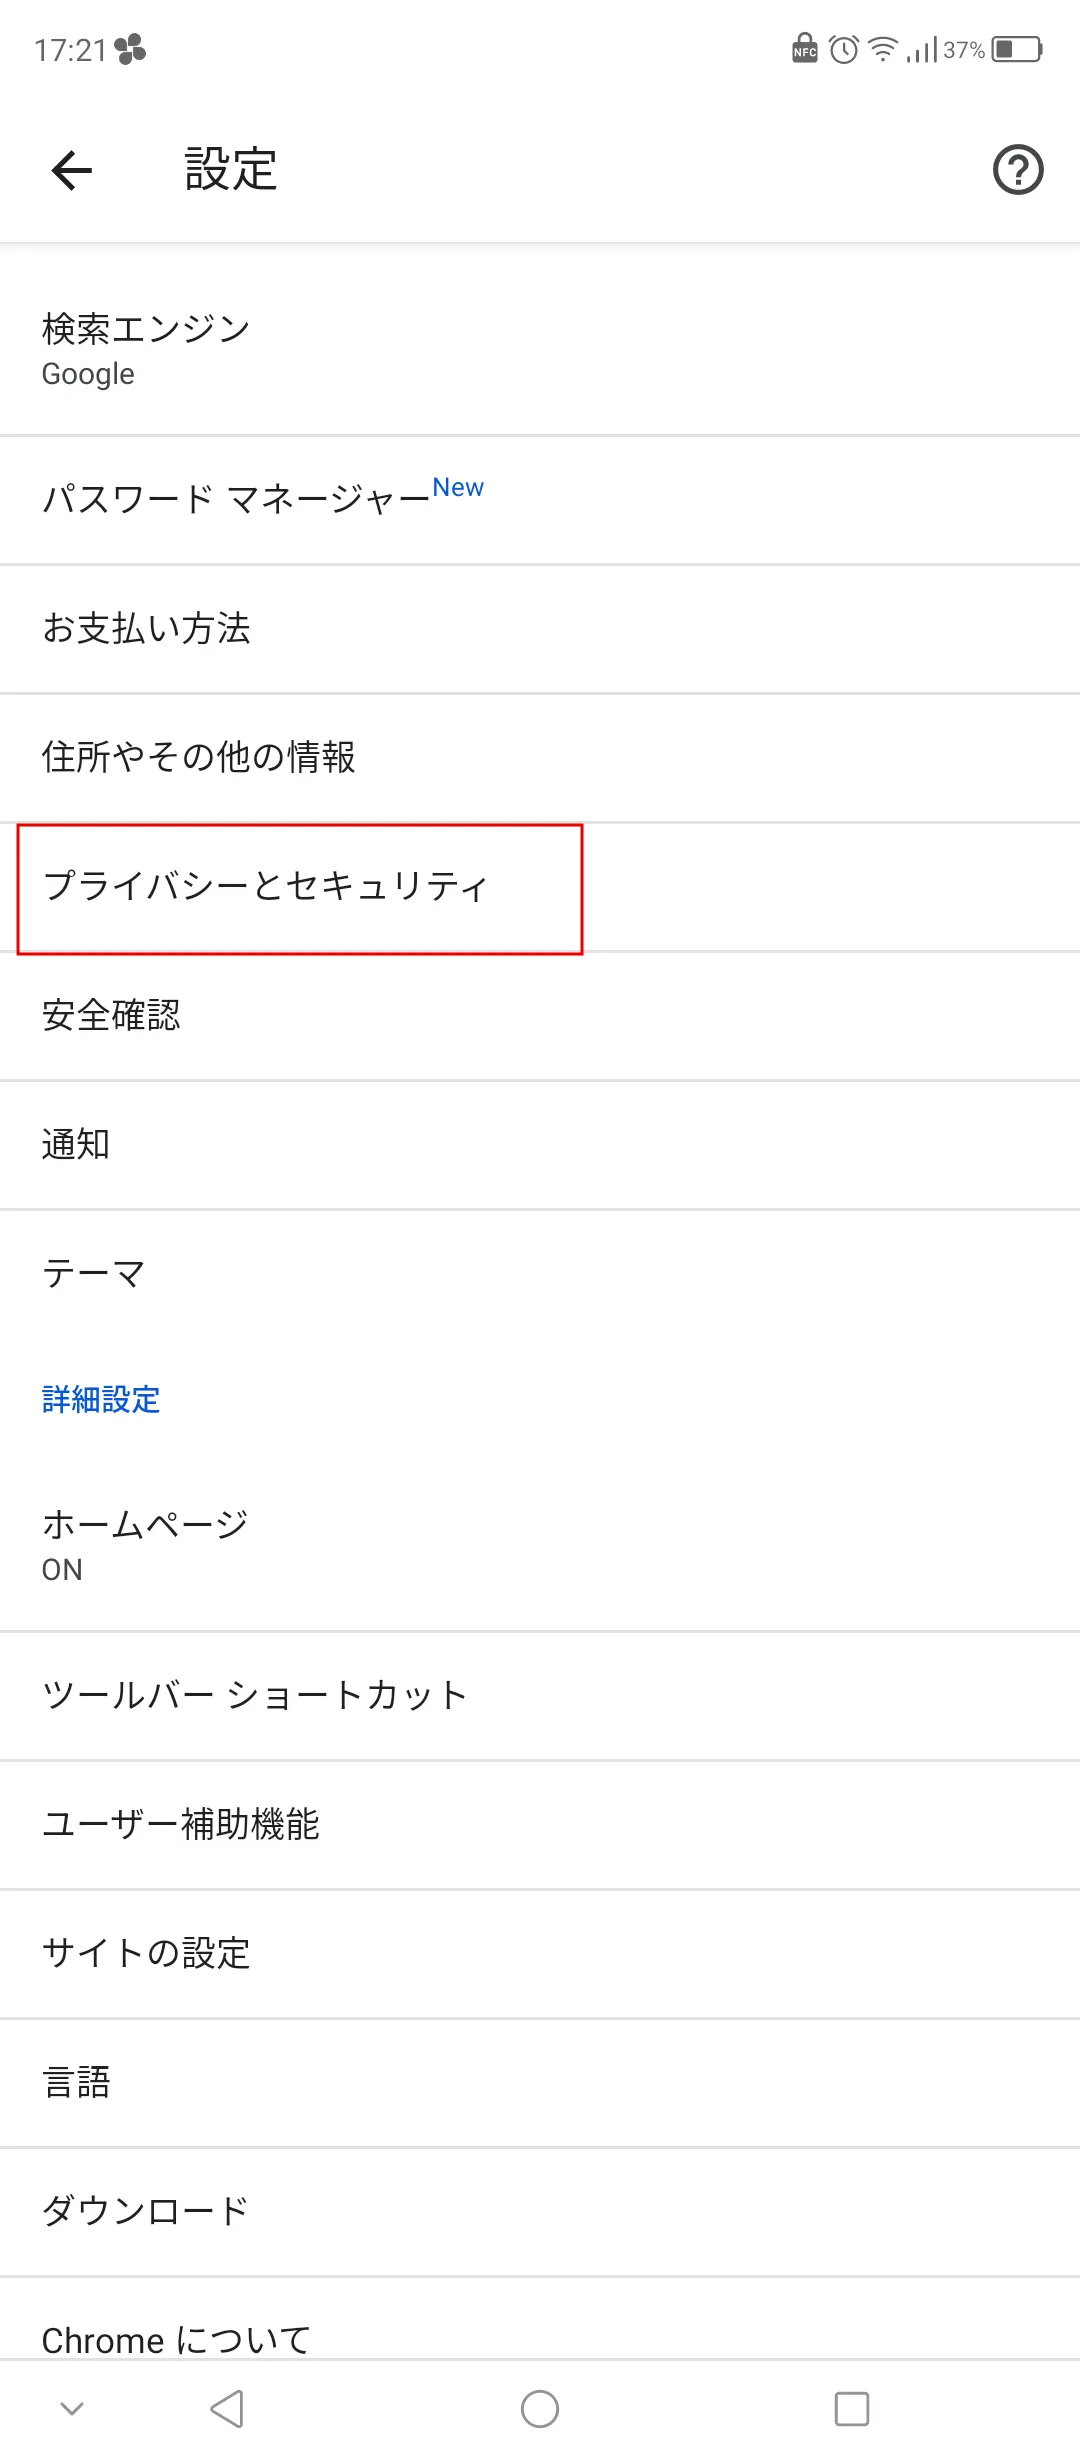Open the help question mark icon
The height and width of the screenshot is (2460, 1080).
tap(1017, 170)
